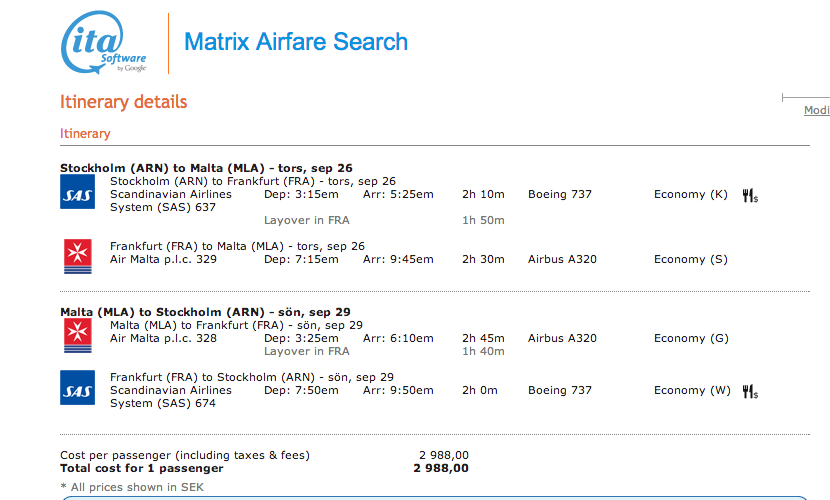This screenshot has height=500, width=830.
Task: Click the meal icon next to Economy (K)
Action: [x=750, y=196]
